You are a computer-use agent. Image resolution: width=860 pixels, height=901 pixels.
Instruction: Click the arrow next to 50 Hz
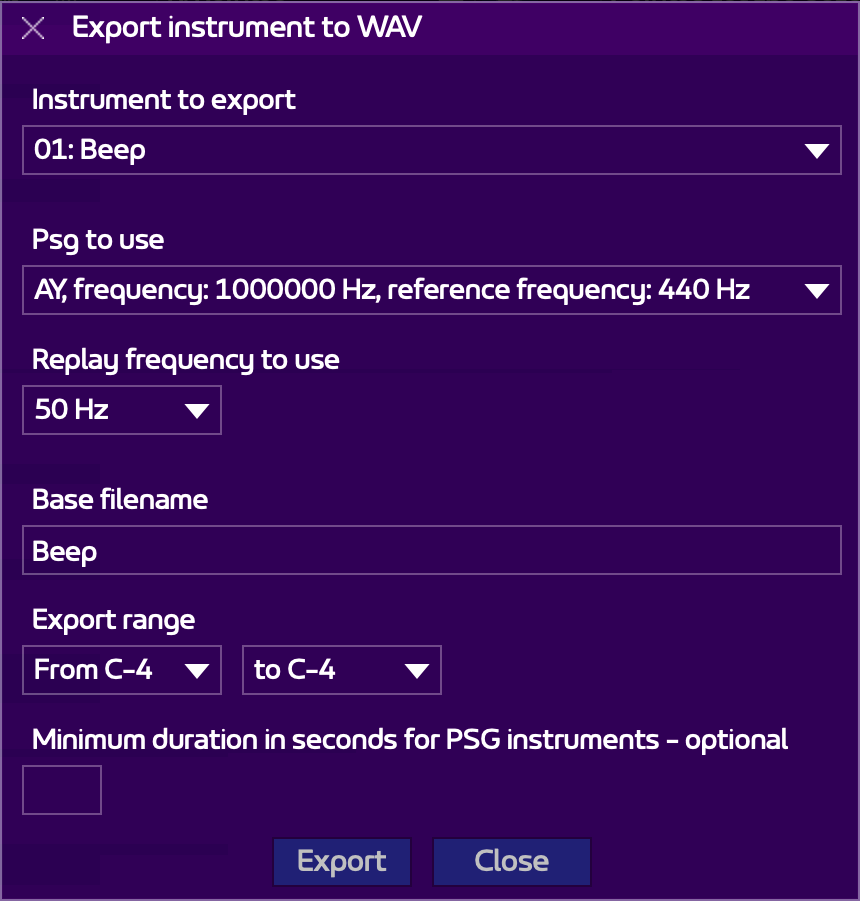[x=196, y=410]
